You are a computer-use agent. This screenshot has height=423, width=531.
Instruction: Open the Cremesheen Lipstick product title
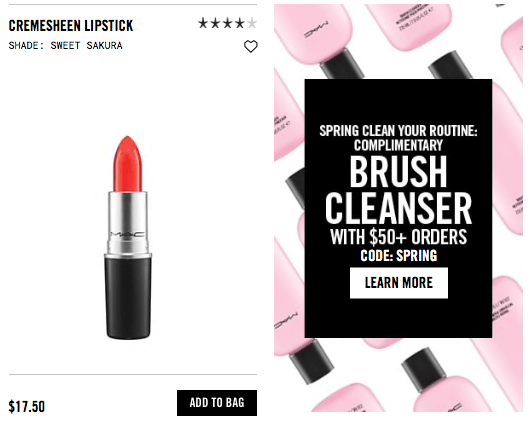[71, 26]
